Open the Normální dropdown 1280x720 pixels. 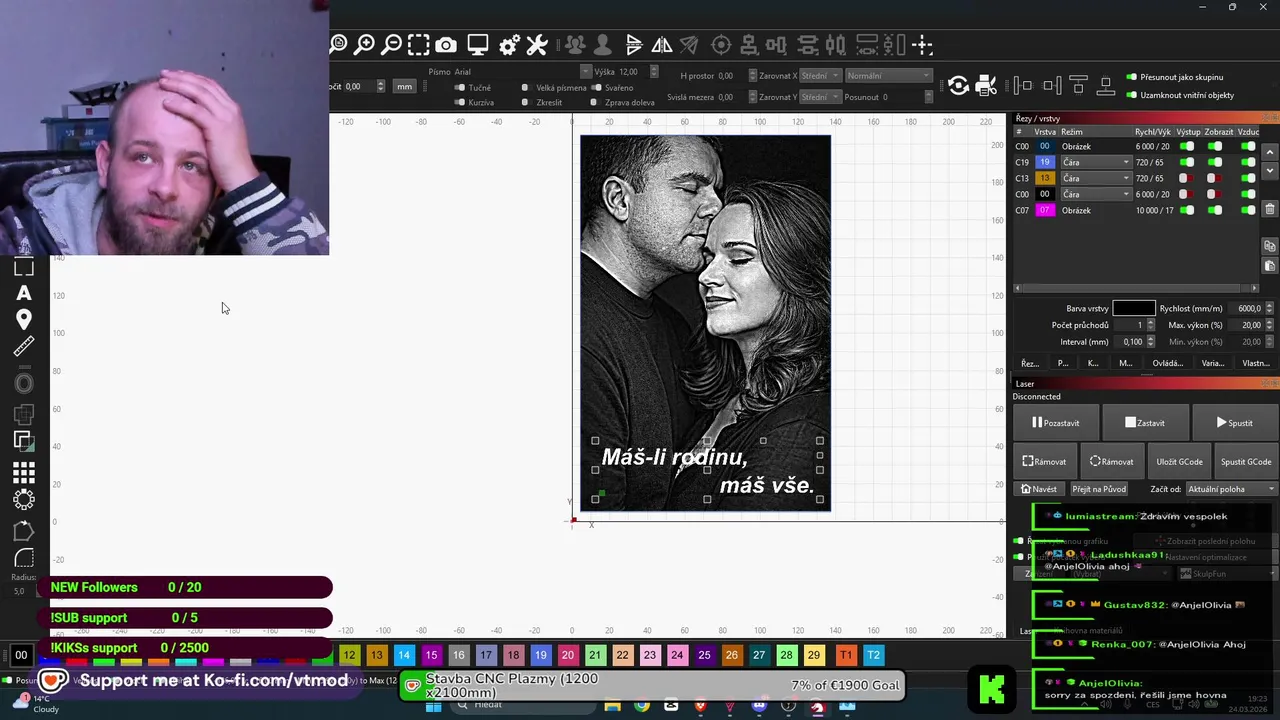(x=888, y=76)
